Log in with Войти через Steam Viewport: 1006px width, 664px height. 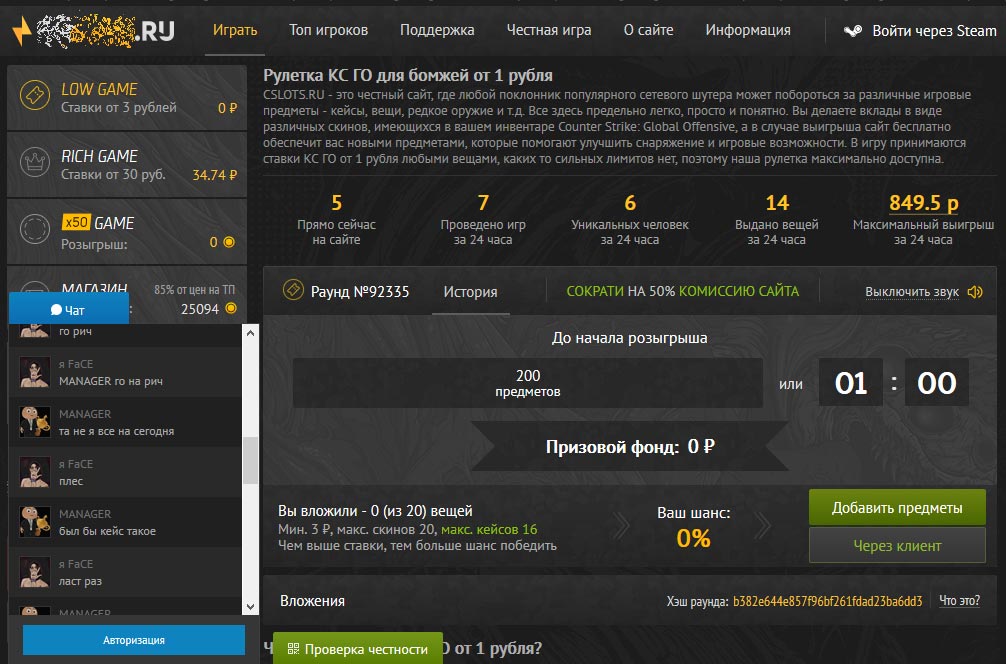920,30
